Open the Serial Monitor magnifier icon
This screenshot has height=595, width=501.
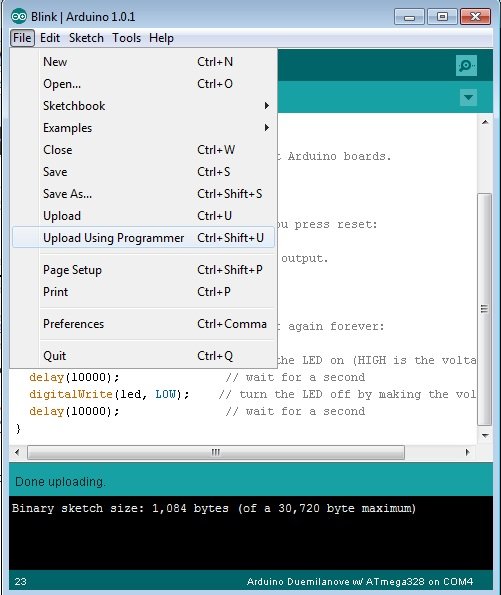click(466, 66)
